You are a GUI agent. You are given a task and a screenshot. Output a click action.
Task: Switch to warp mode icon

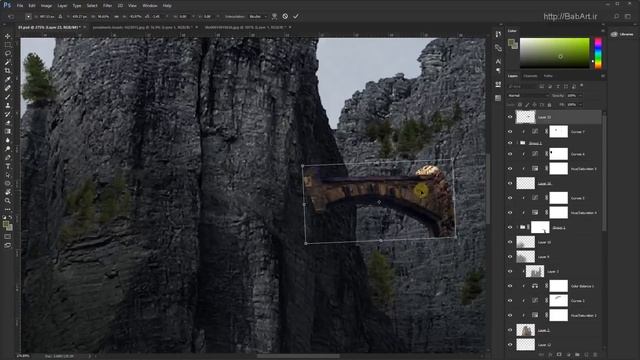pyautogui.click(x=274, y=16)
